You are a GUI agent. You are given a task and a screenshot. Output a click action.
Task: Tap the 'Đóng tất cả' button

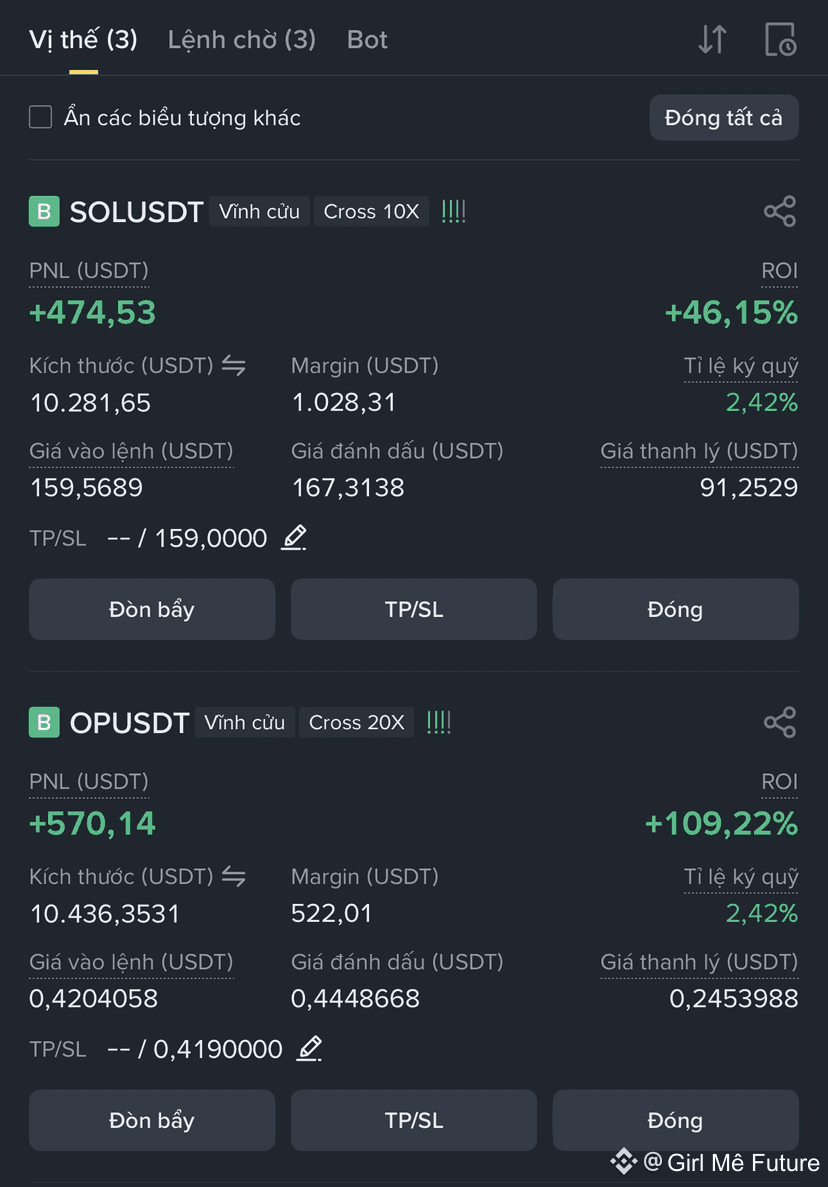coord(724,117)
